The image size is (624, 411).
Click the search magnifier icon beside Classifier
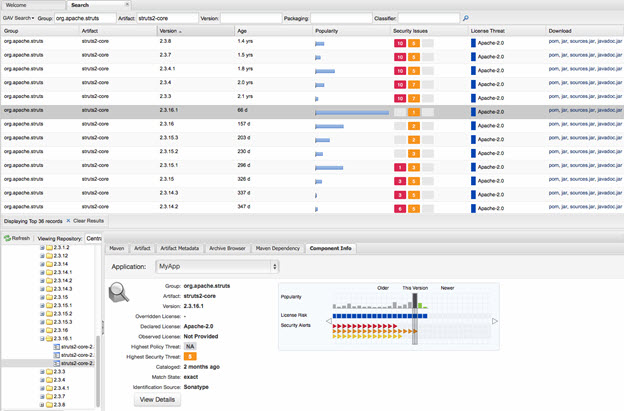tap(466, 18)
